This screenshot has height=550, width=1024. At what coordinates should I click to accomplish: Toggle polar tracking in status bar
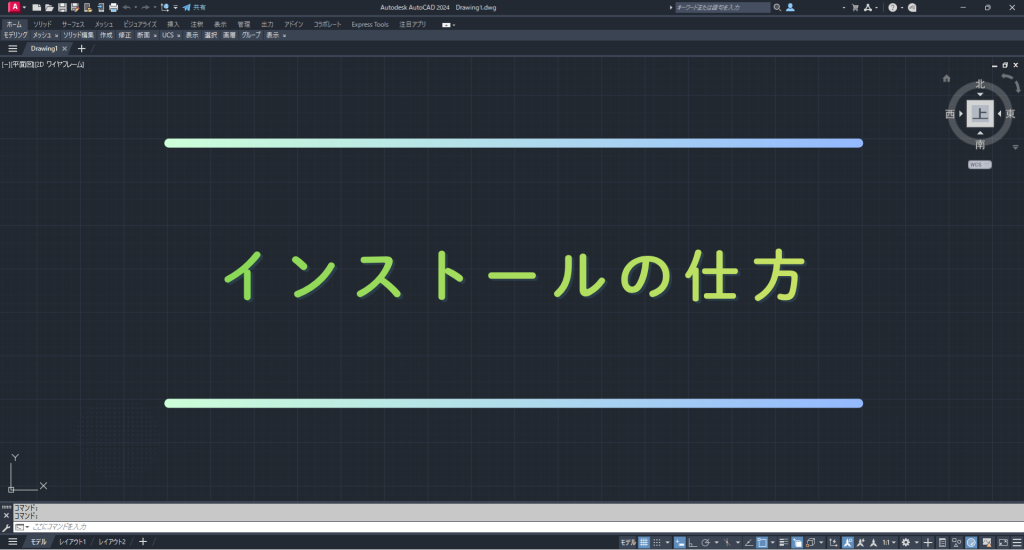[x=706, y=542]
